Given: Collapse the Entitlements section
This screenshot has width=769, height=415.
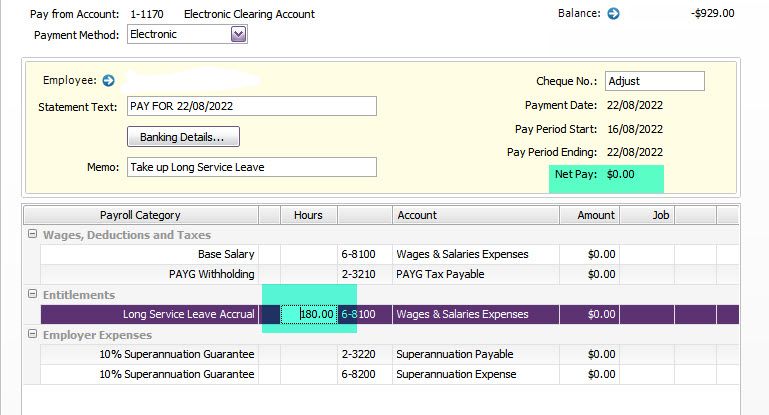Looking at the screenshot, I should tap(33, 295).
